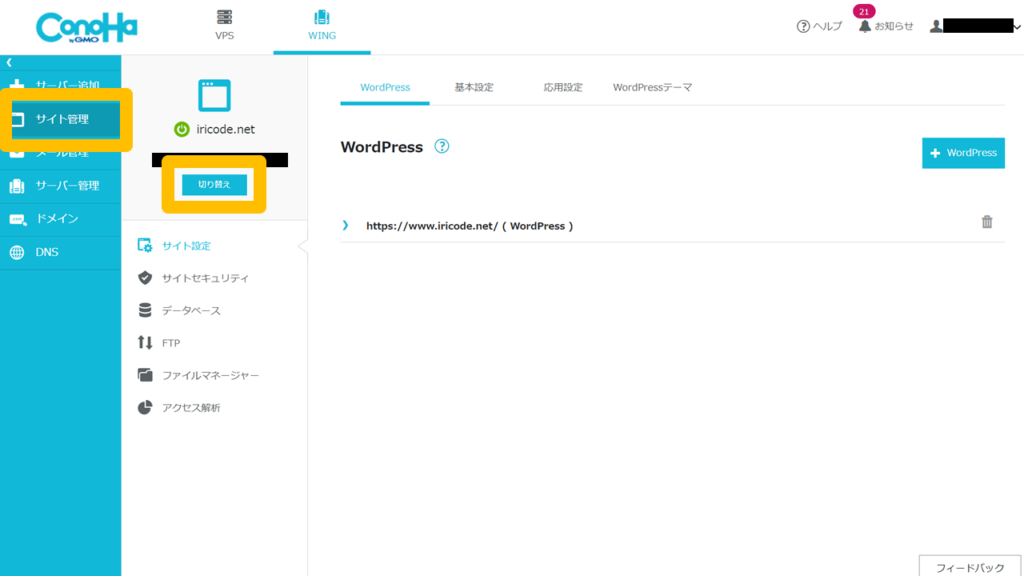
Task: Click the アクセス解析 pie chart icon
Action: tap(145, 408)
